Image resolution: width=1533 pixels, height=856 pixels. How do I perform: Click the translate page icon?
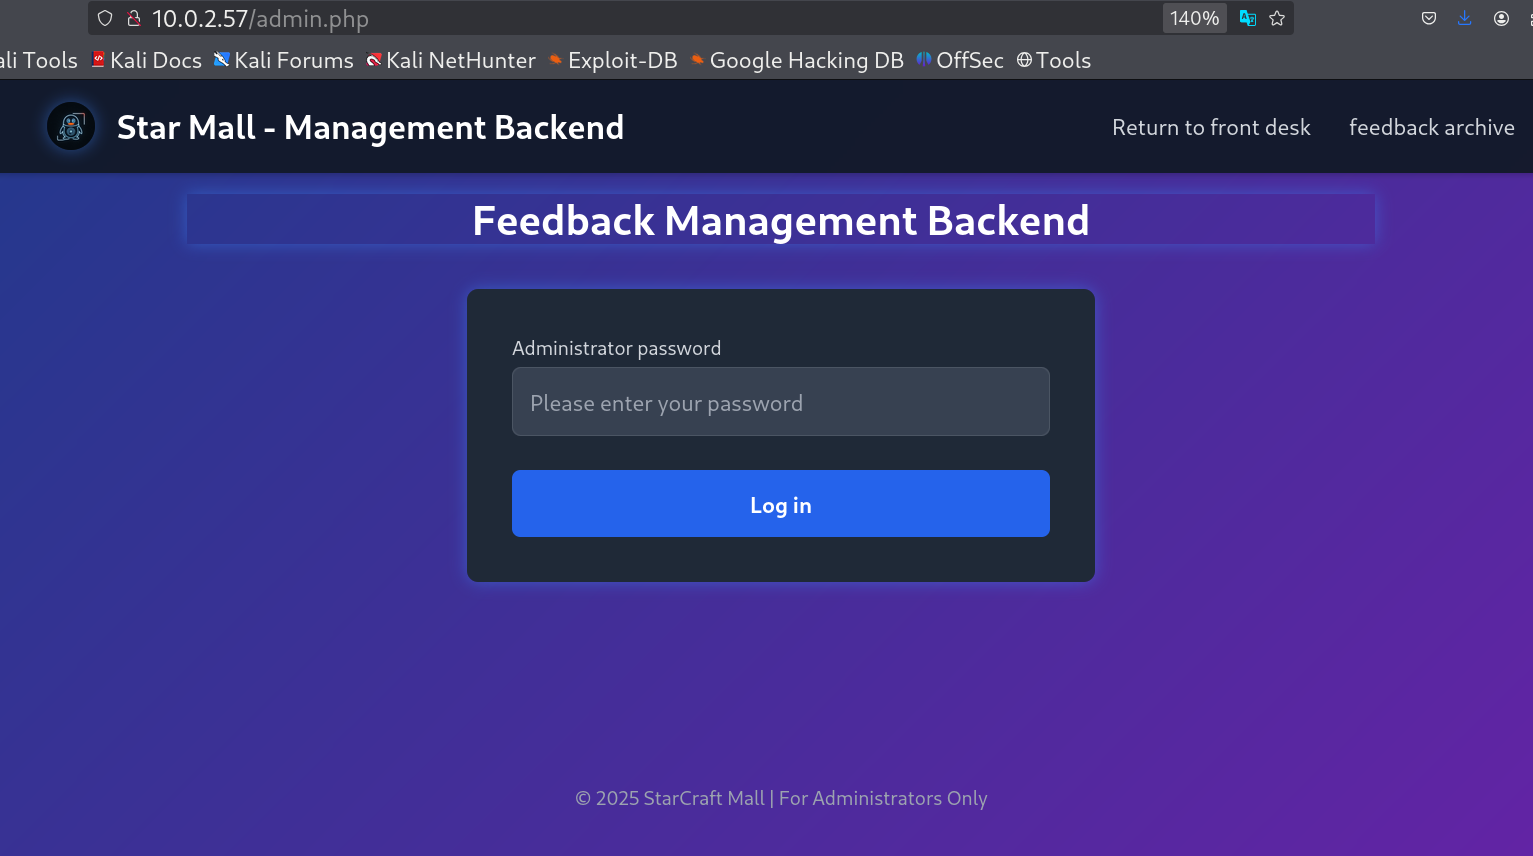pyautogui.click(x=1247, y=18)
